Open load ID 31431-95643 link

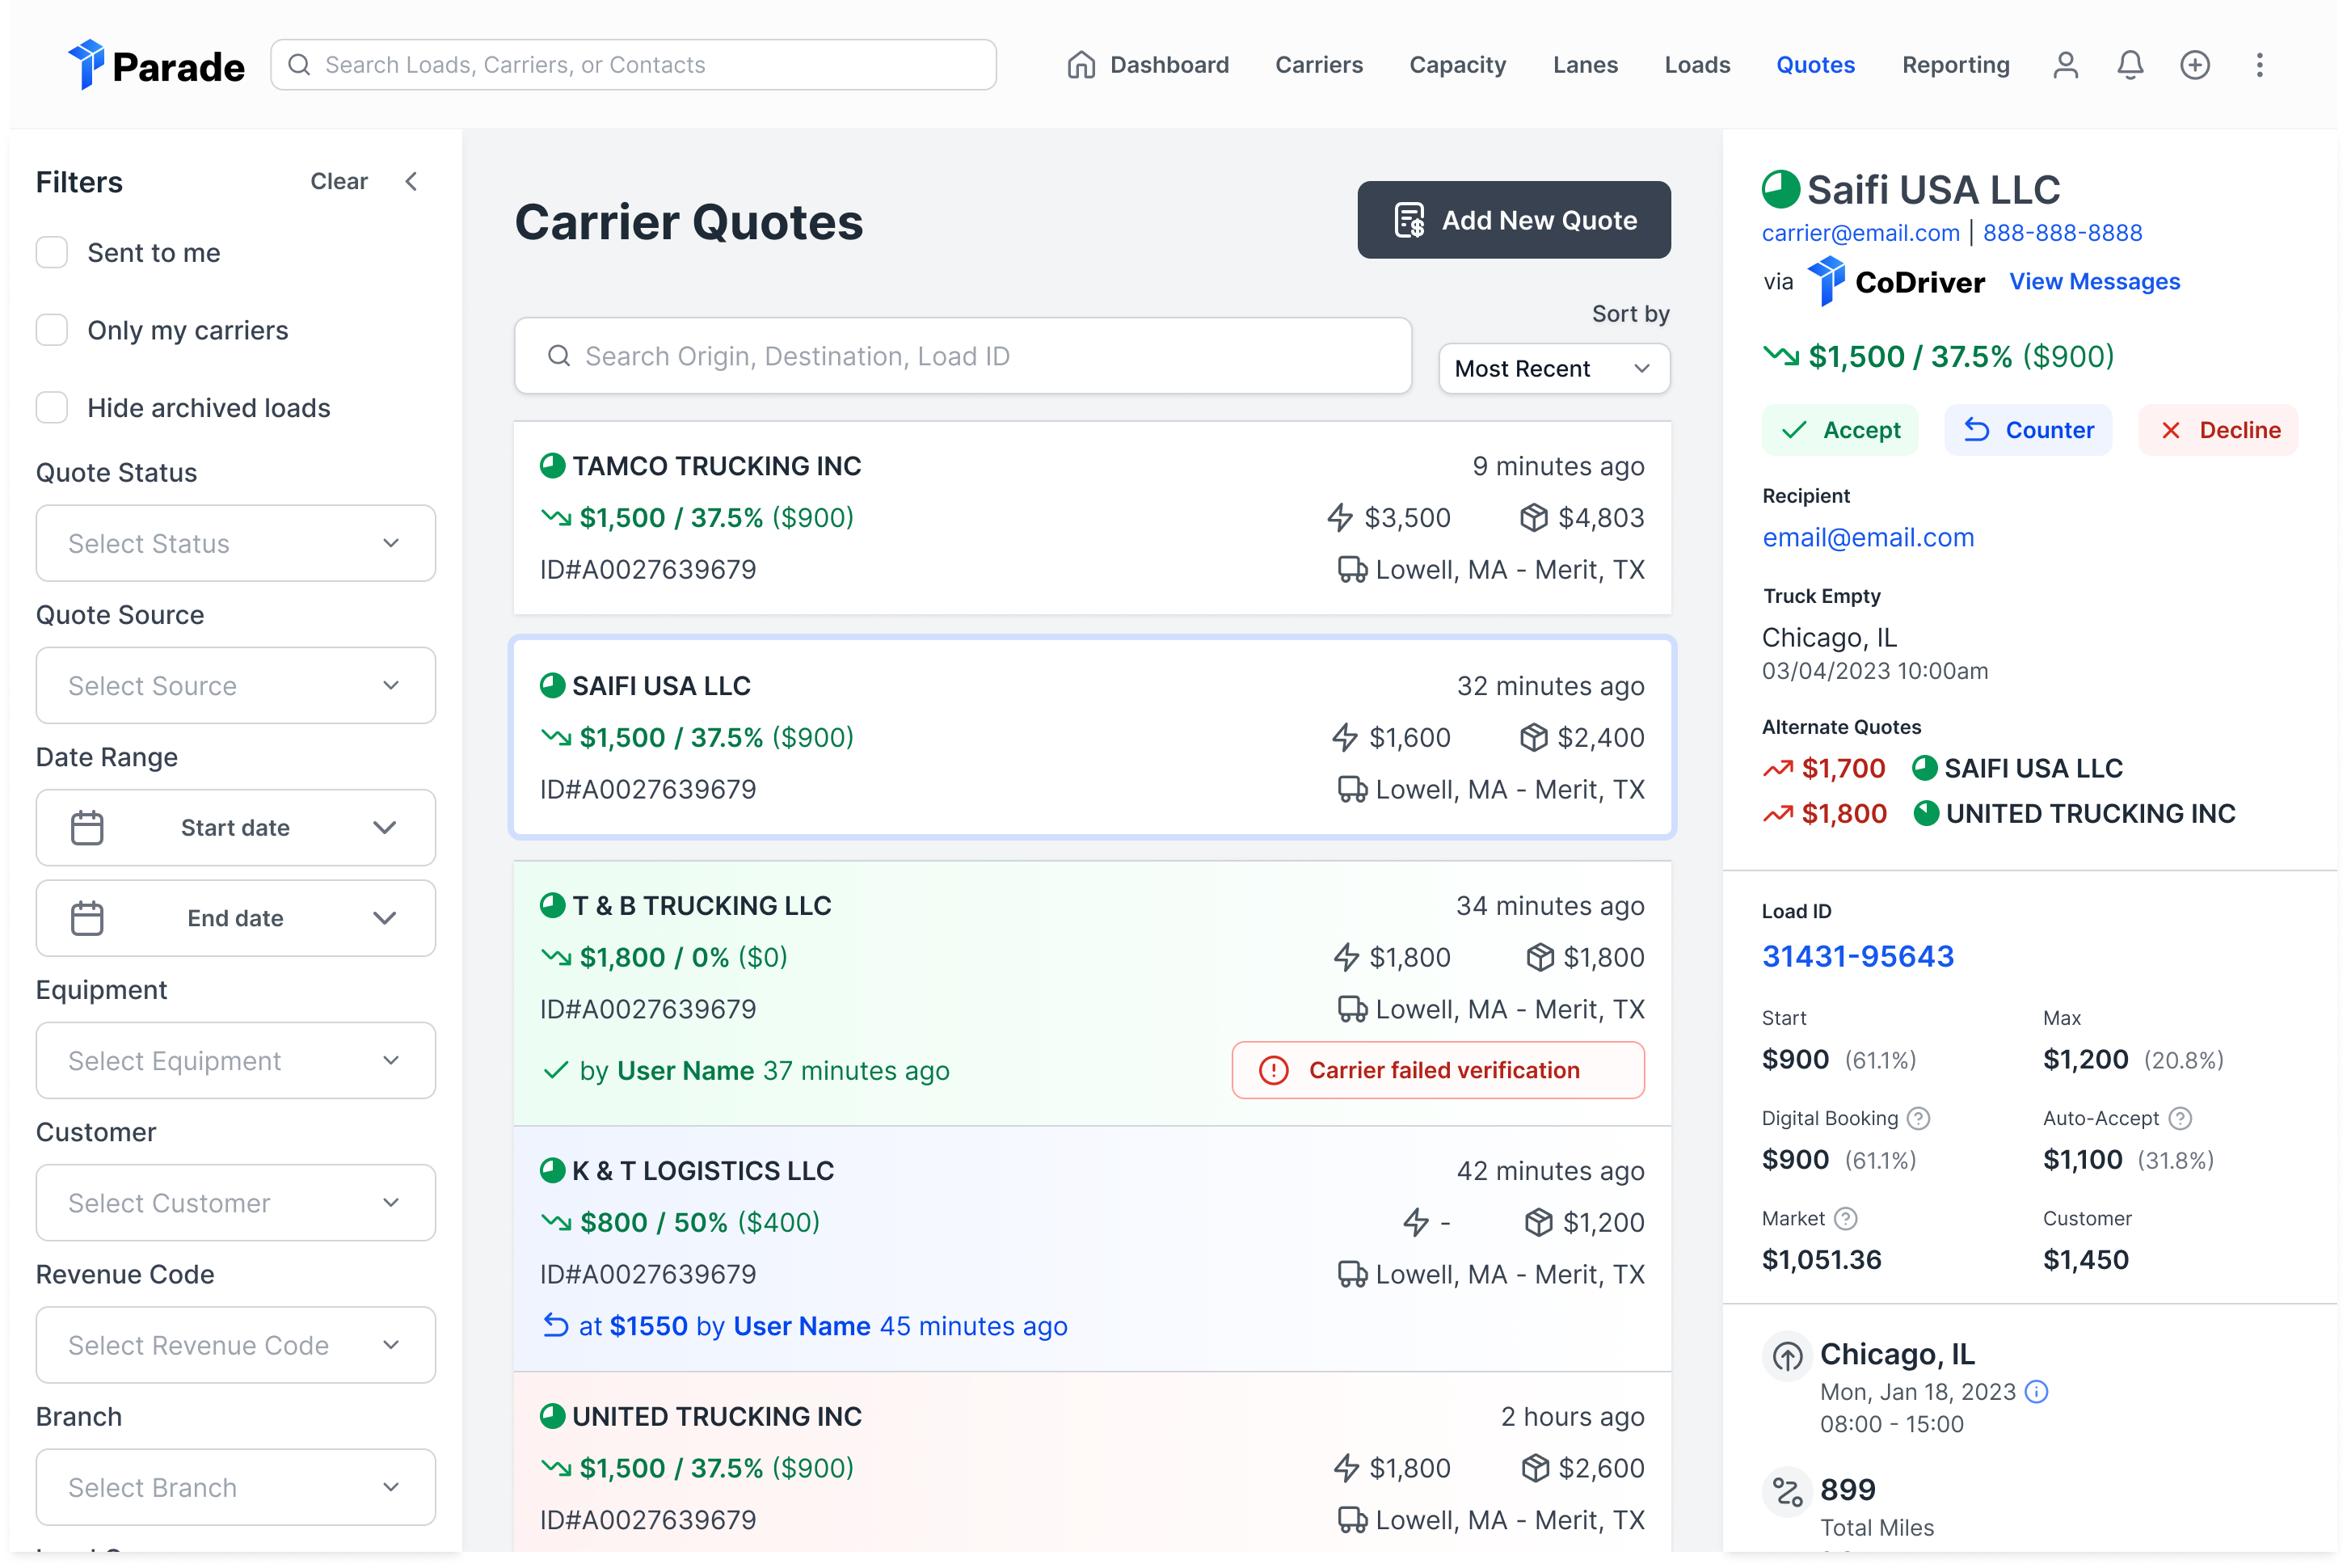pos(1857,956)
